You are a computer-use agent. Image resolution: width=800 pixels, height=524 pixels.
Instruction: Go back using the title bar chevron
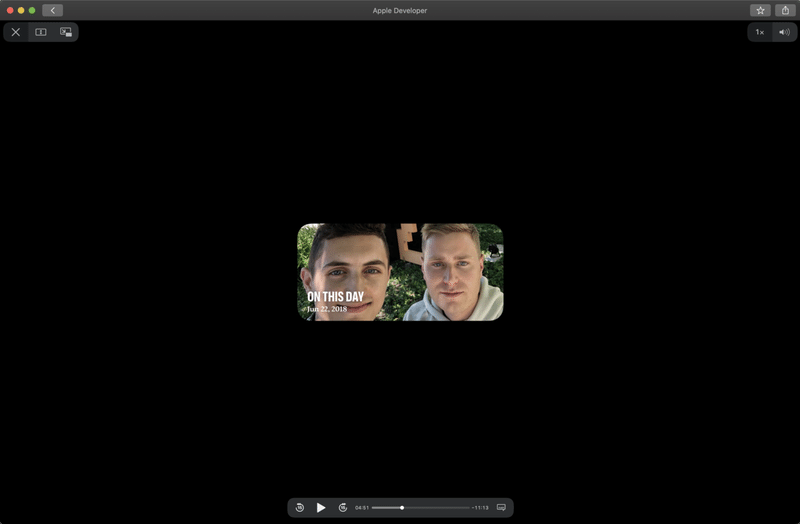[53, 10]
